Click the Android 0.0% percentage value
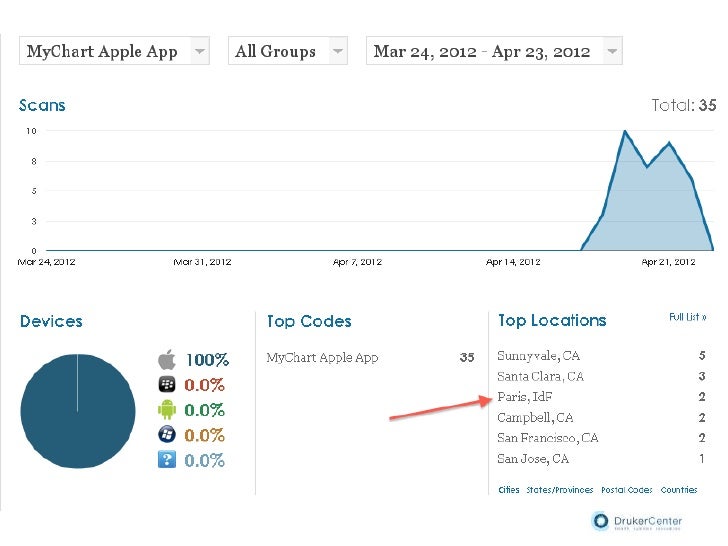Screen dimensions: 728x546 pos(204,410)
